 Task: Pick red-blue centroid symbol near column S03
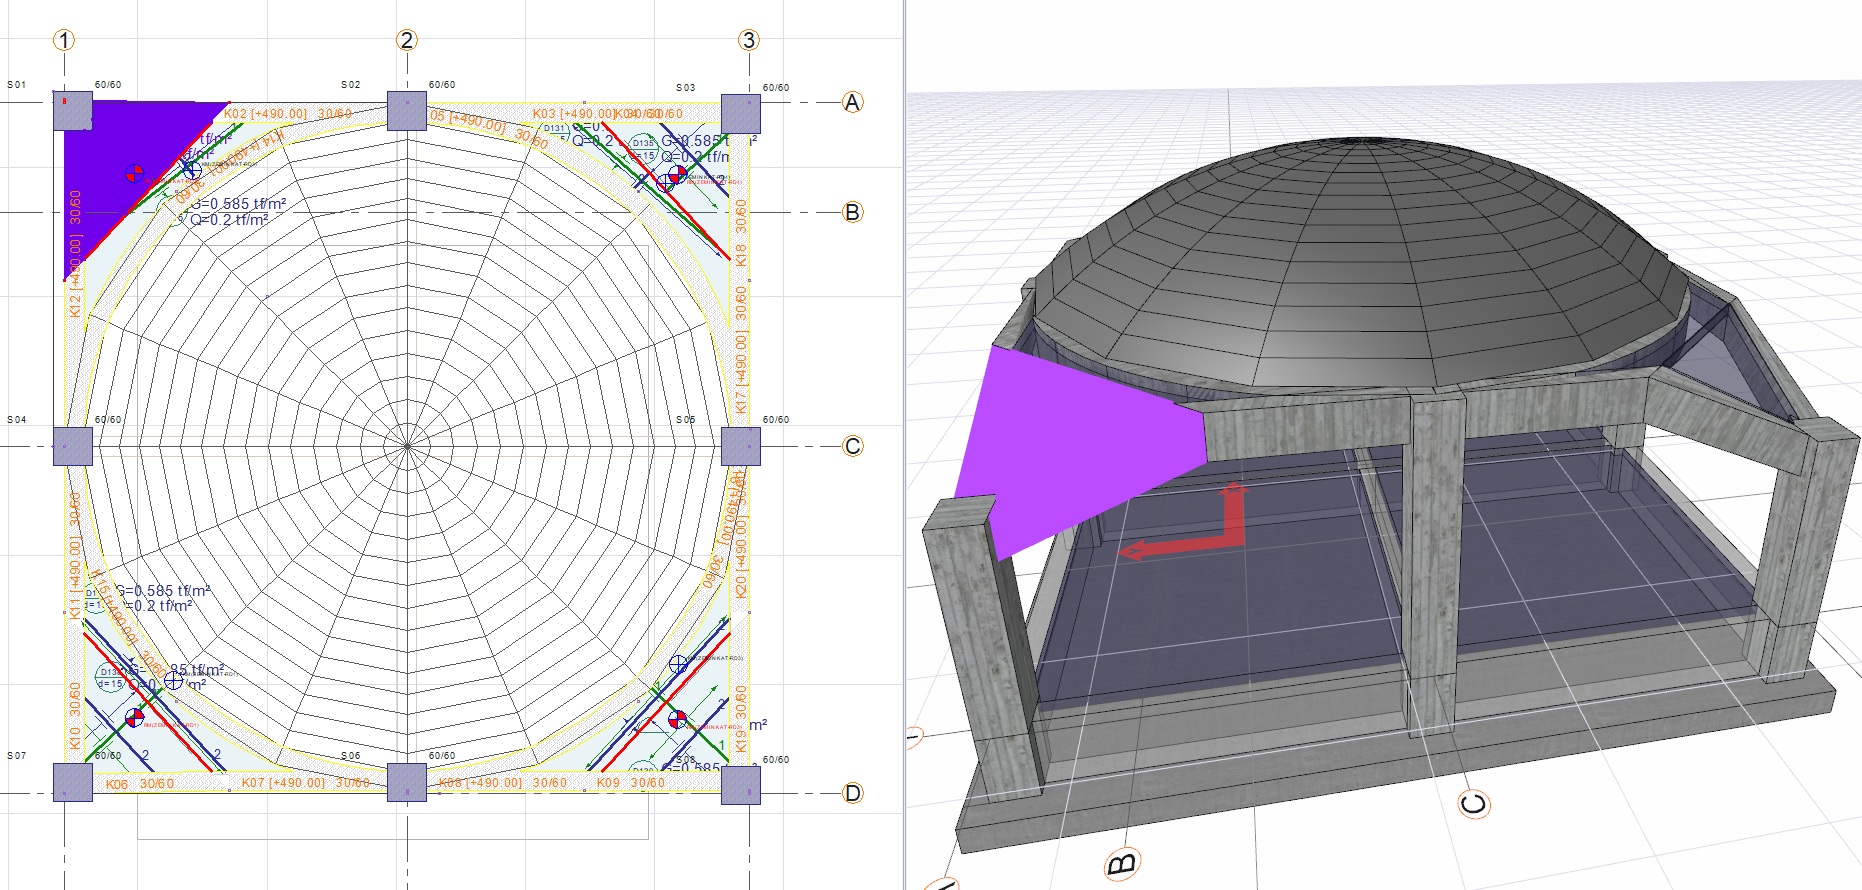pyautogui.click(x=677, y=175)
